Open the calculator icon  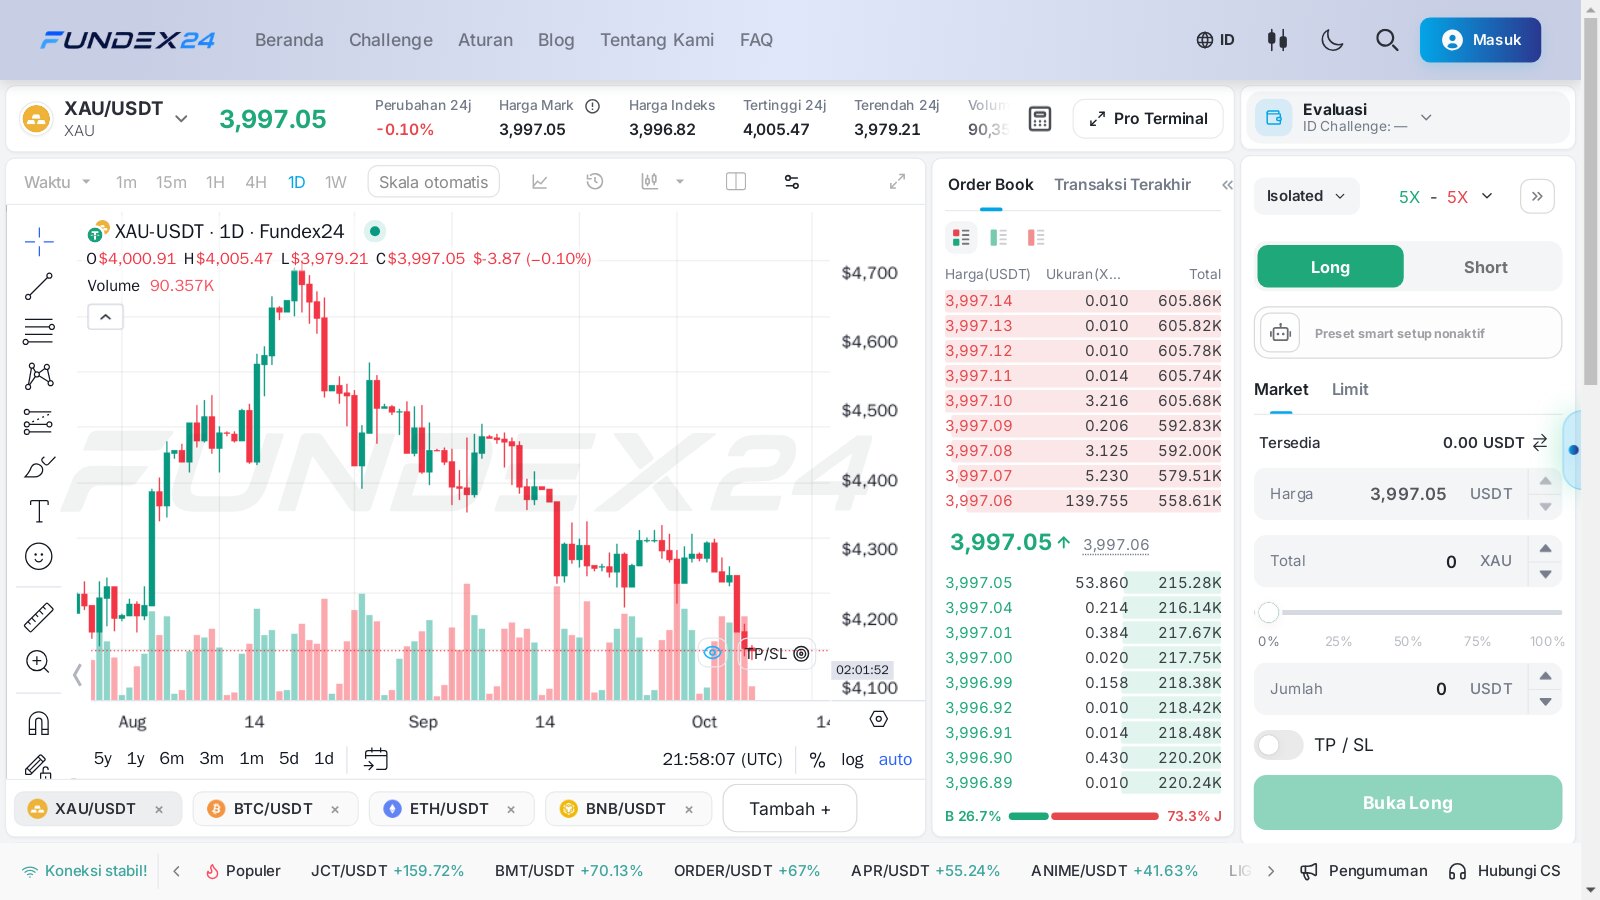tap(1040, 119)
